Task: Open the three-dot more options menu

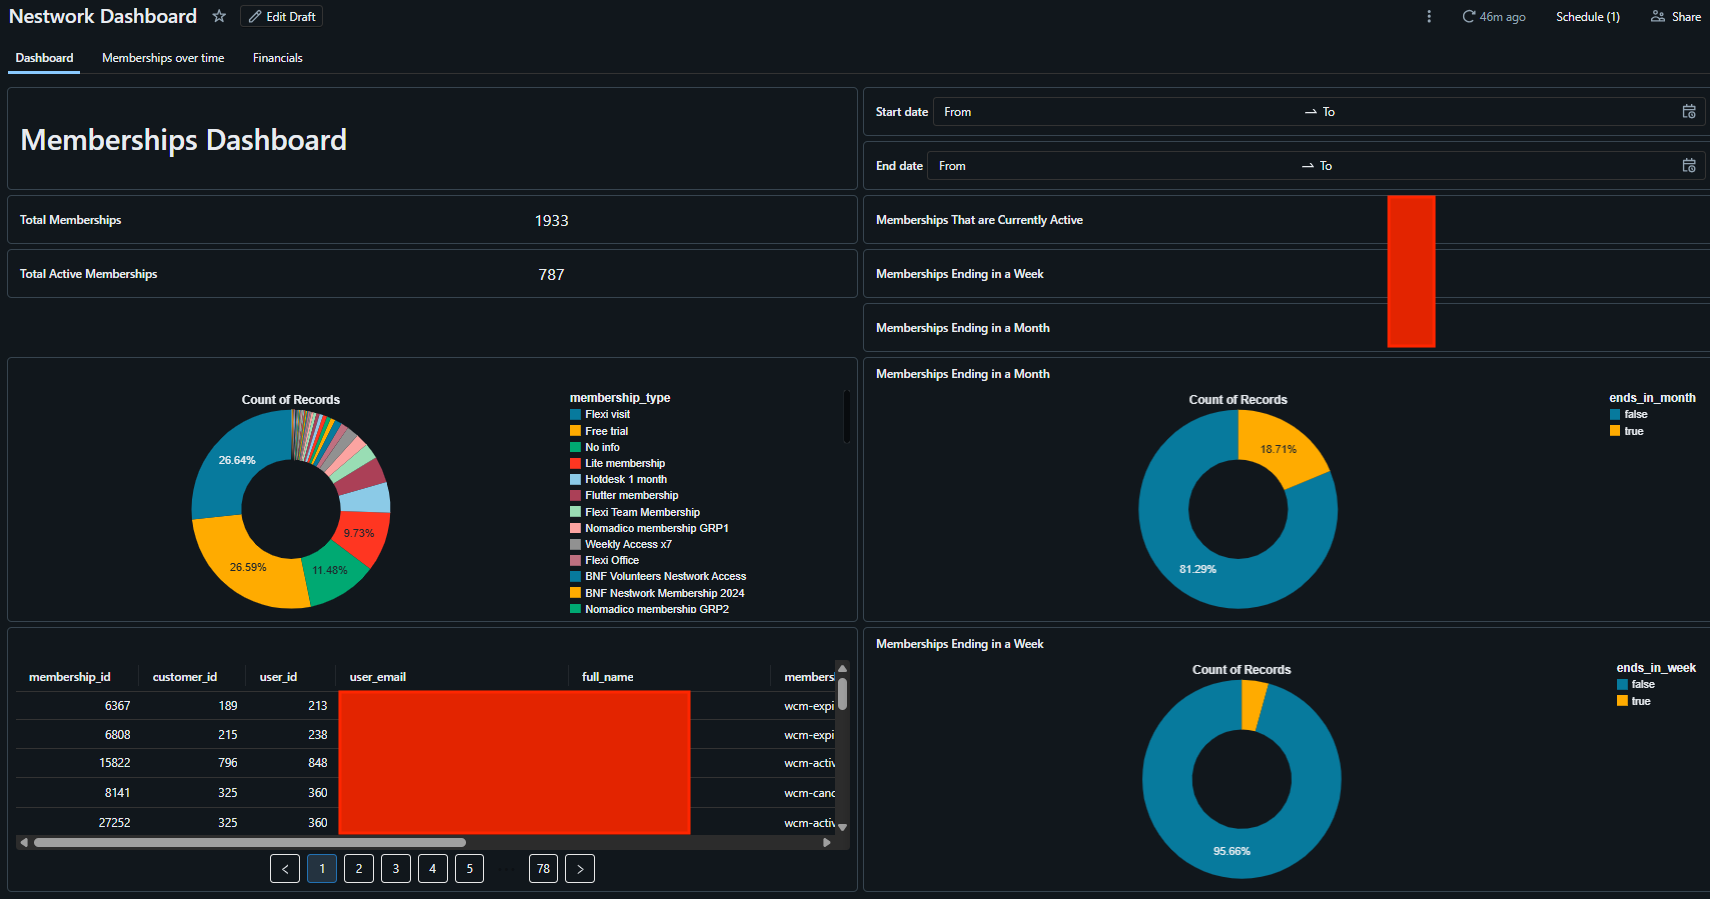Action: pos(1429,17)
